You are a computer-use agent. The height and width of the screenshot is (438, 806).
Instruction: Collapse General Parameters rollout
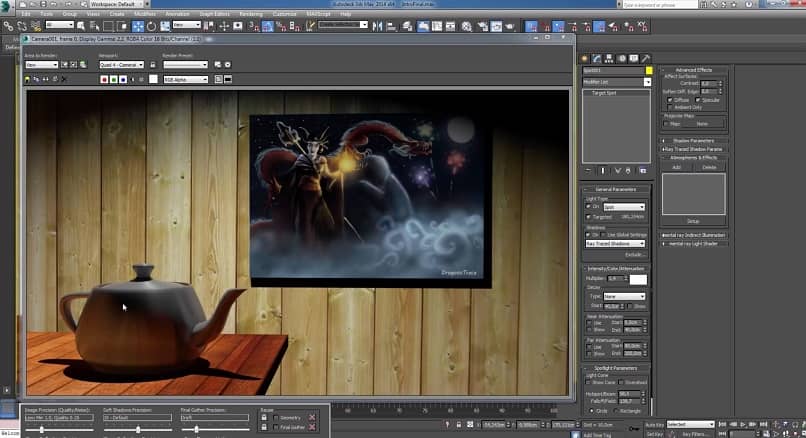(x=616, y=189)
